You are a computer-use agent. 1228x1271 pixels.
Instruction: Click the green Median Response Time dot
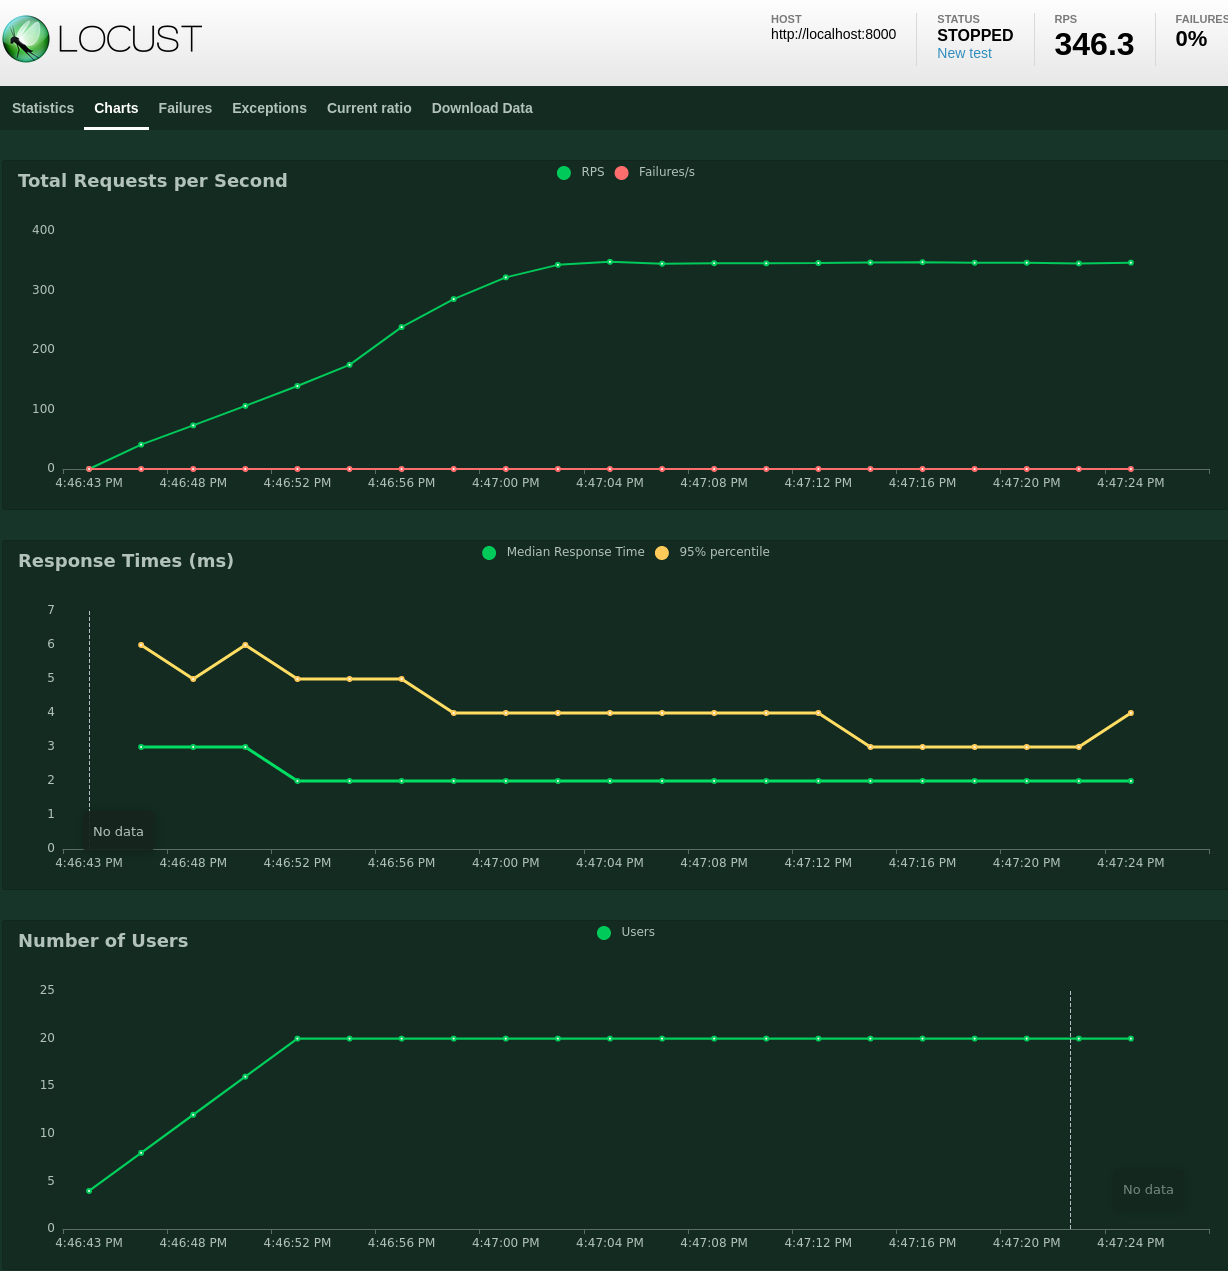[x=489, y=553]
